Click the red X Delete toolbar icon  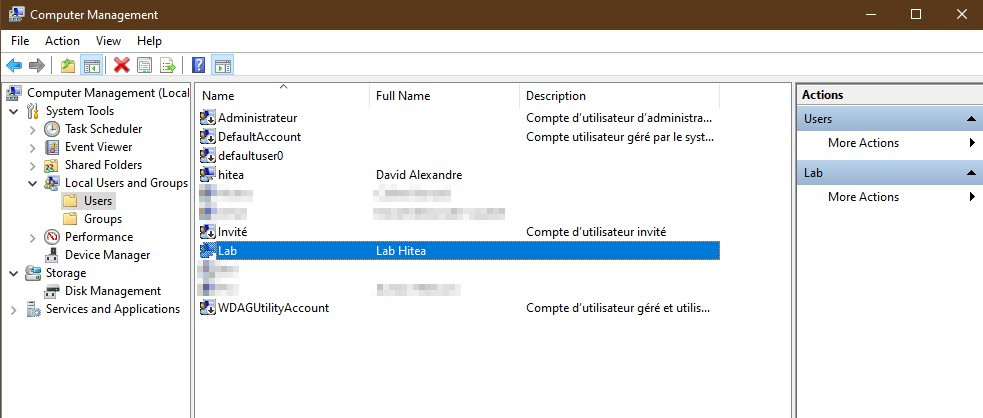point(122,65)
